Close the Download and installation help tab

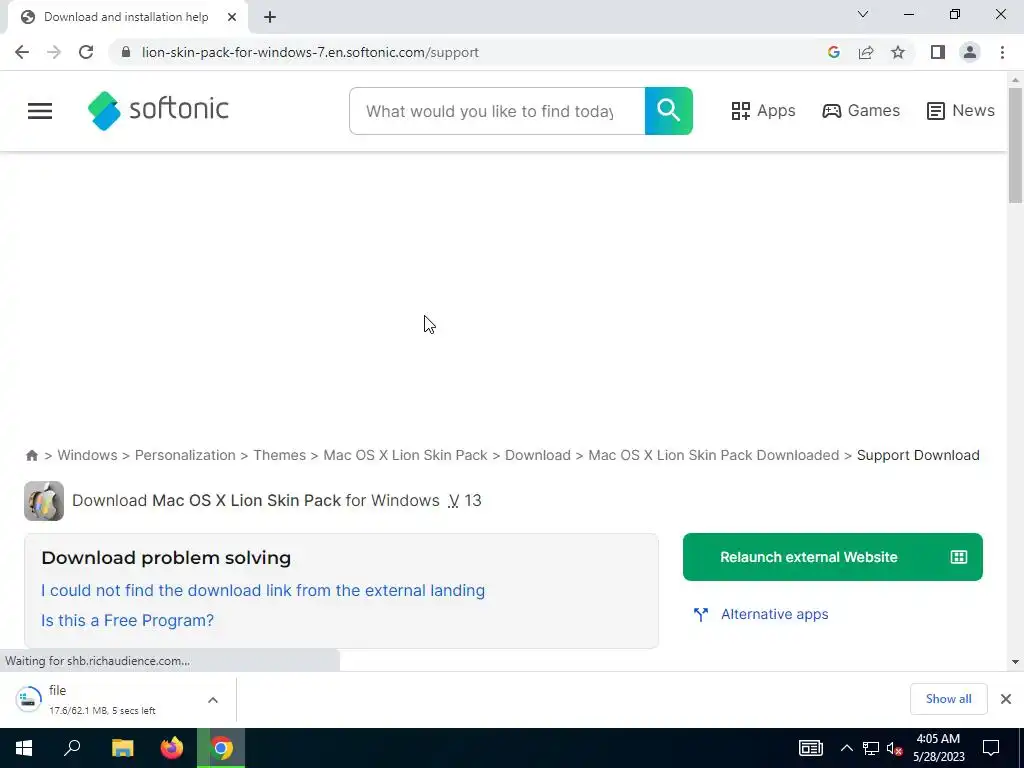232,17
